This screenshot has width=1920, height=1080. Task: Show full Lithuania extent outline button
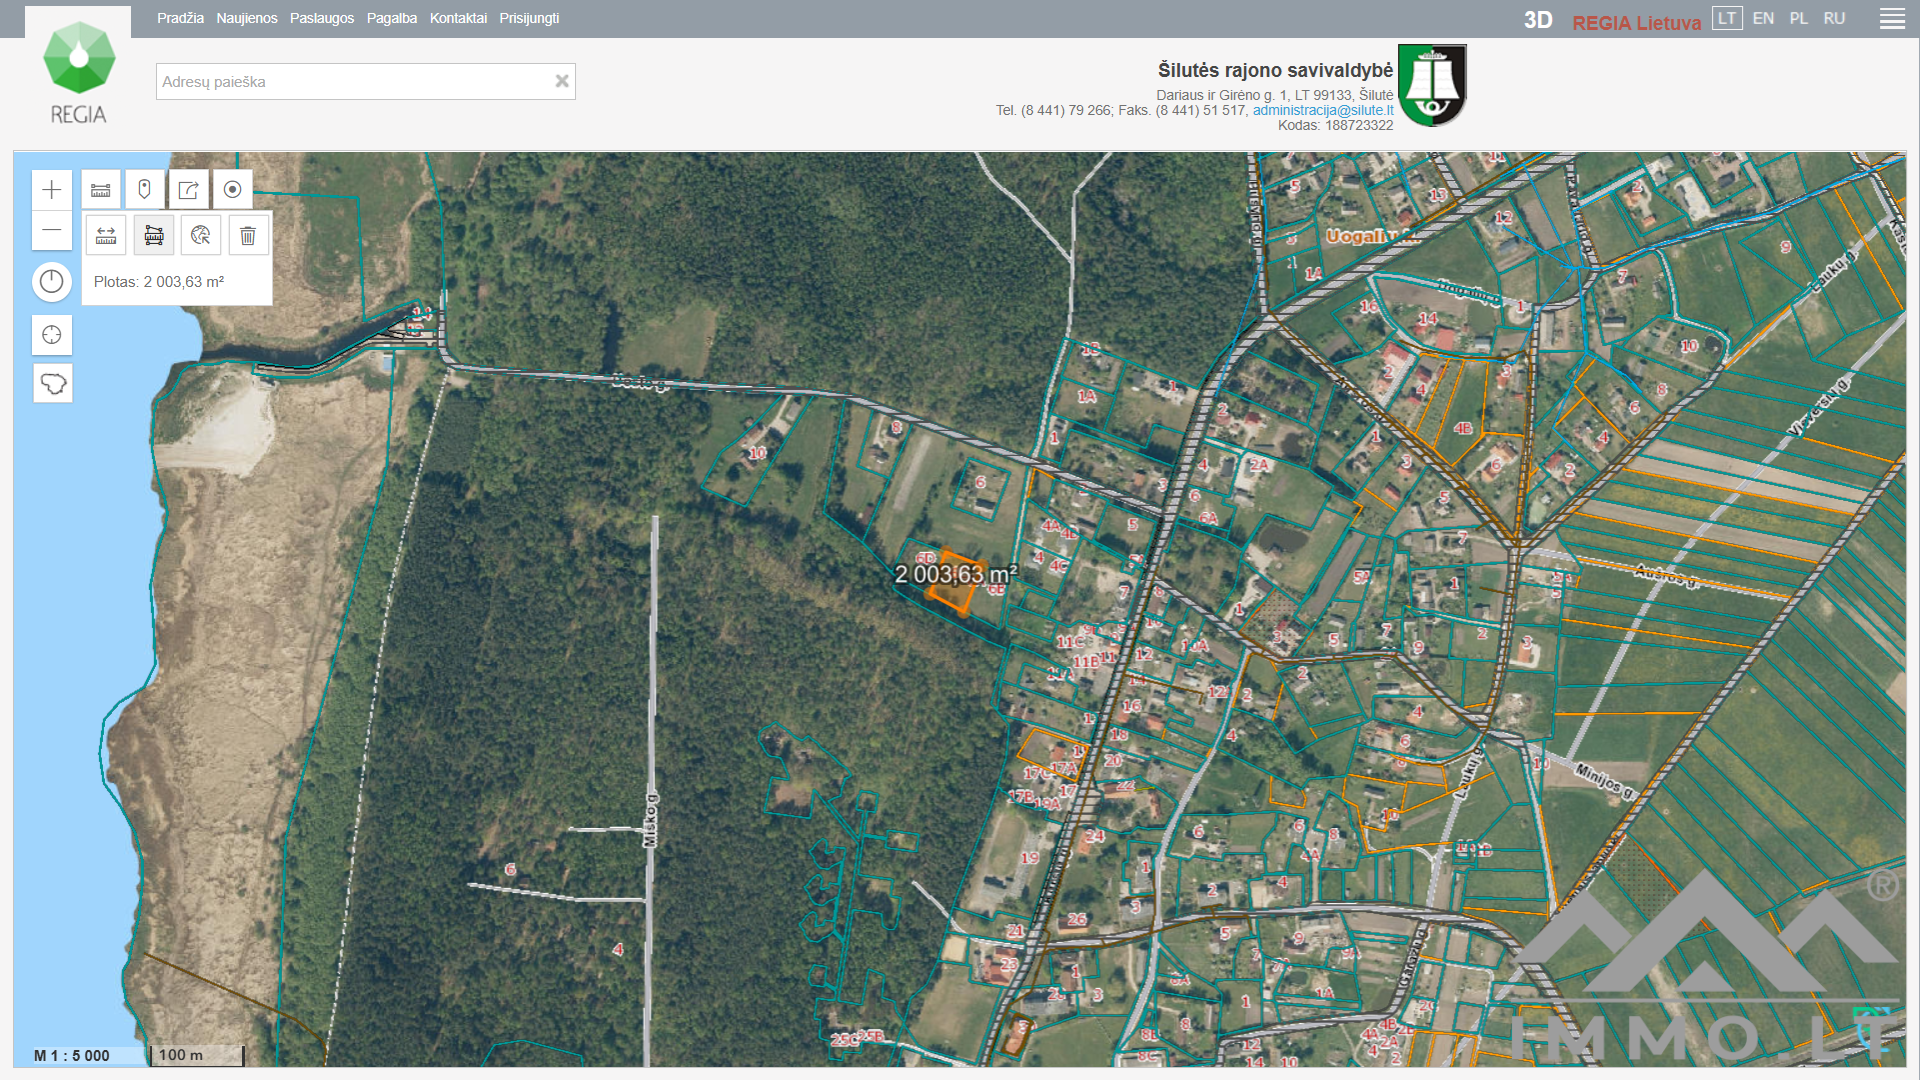pyautogui.click(x=52, y=384)
